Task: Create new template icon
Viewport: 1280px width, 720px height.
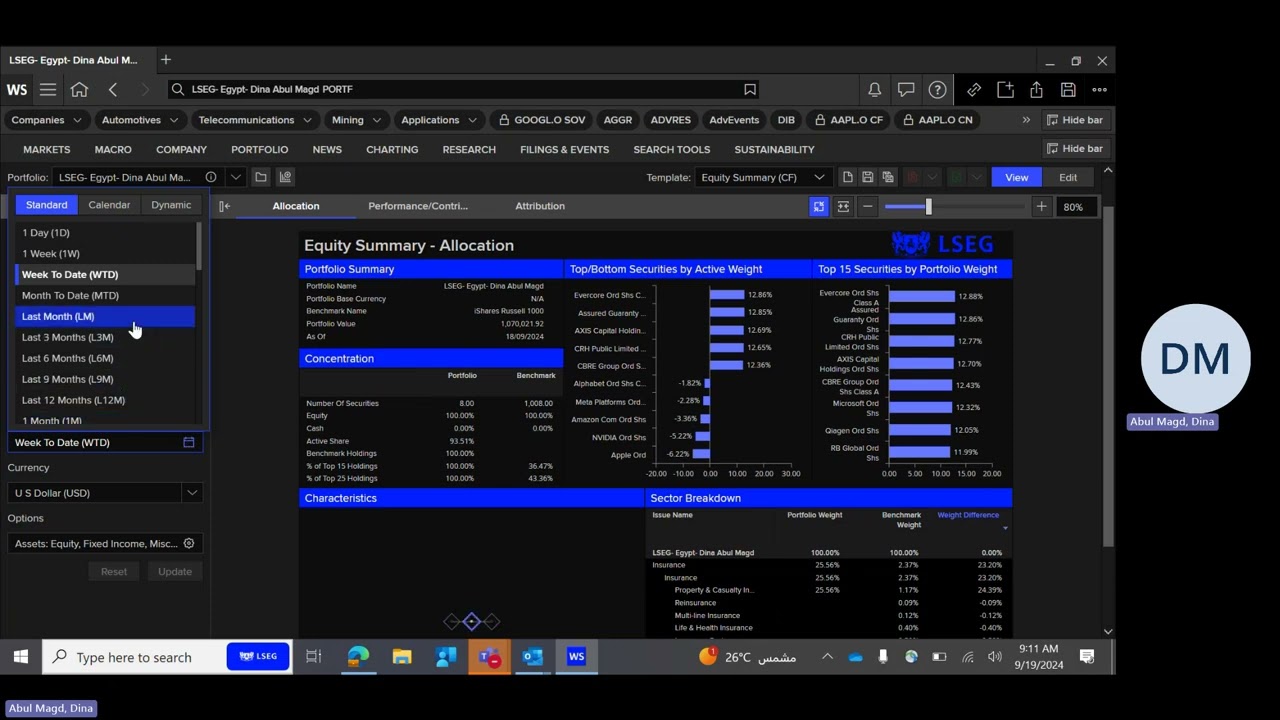Action: (x=848, y=177)
